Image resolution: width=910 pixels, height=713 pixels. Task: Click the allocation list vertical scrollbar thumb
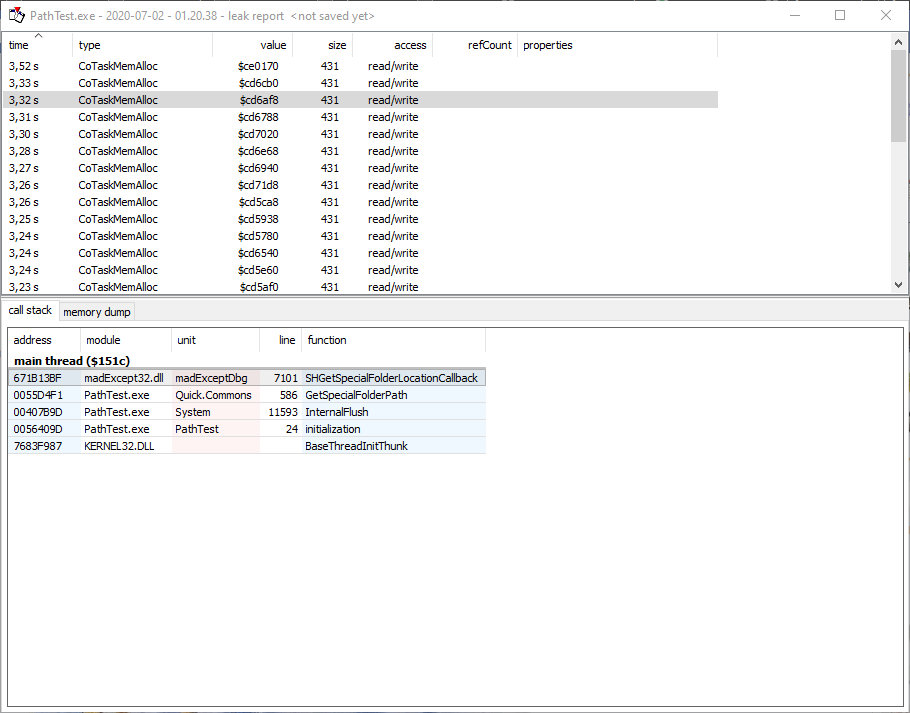(x=898, y=96)
